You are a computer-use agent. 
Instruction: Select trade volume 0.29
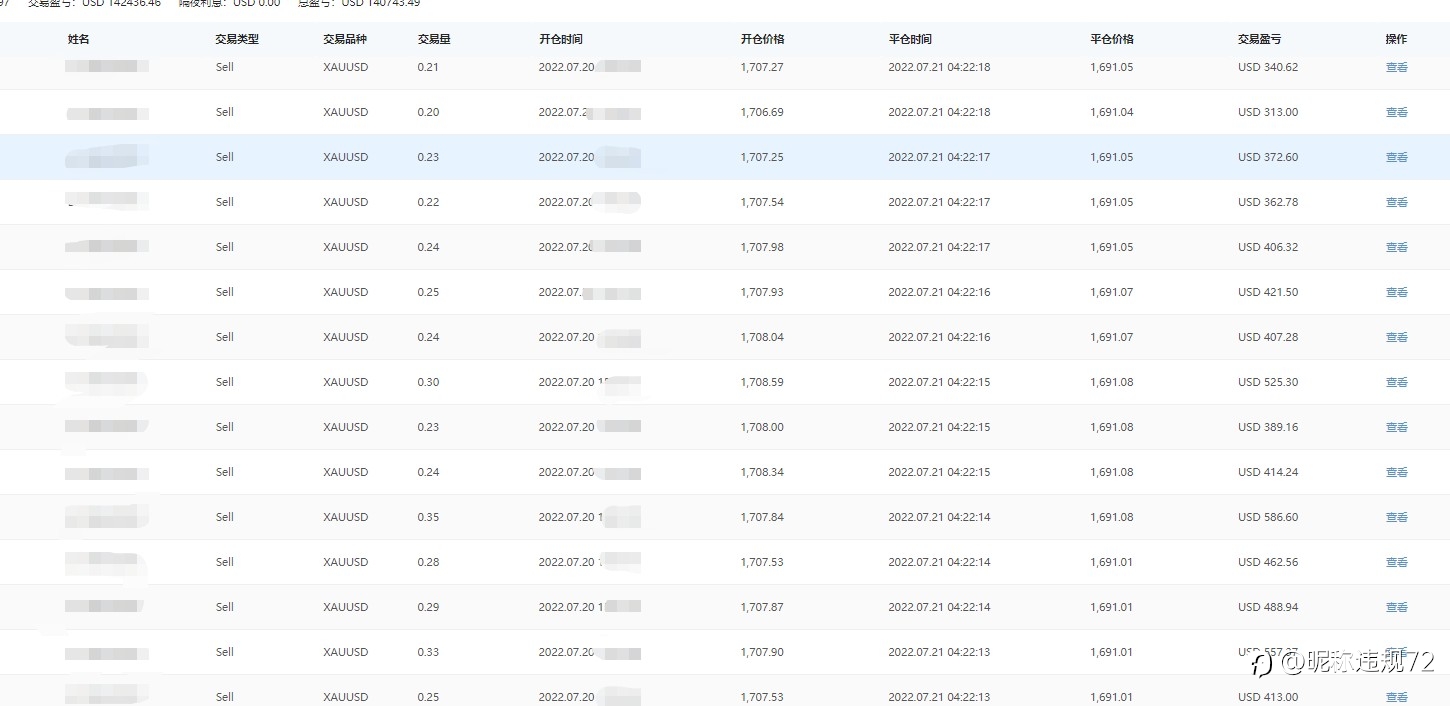click(428, 607)
